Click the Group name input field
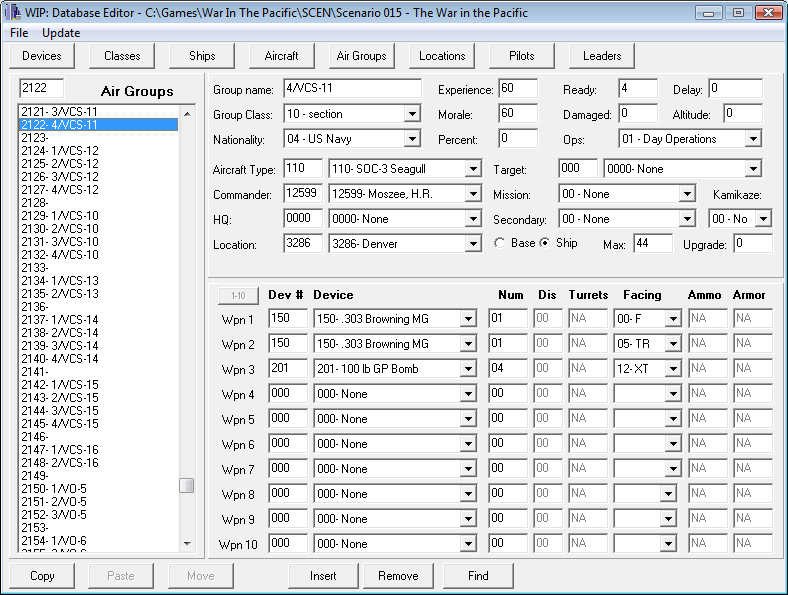 click(x=351, y=89)
